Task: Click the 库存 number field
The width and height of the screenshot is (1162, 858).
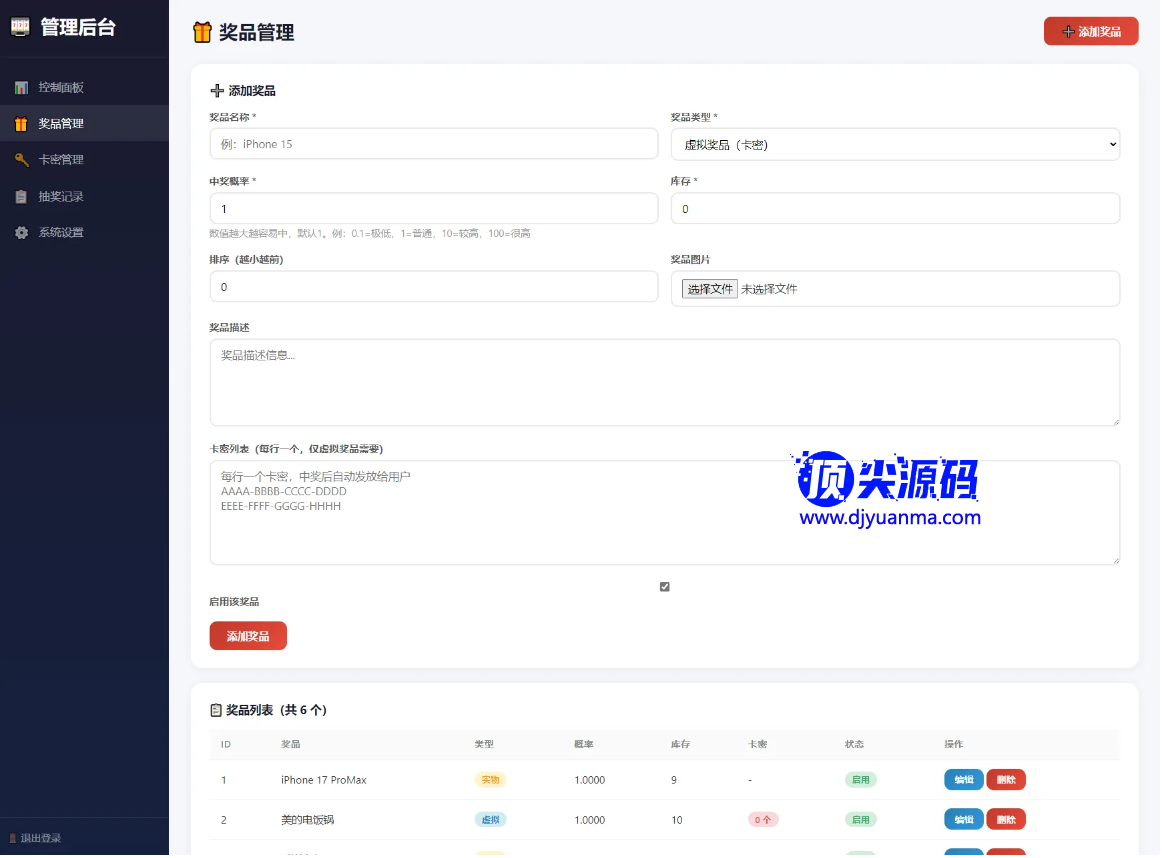Action: [894, 209]
